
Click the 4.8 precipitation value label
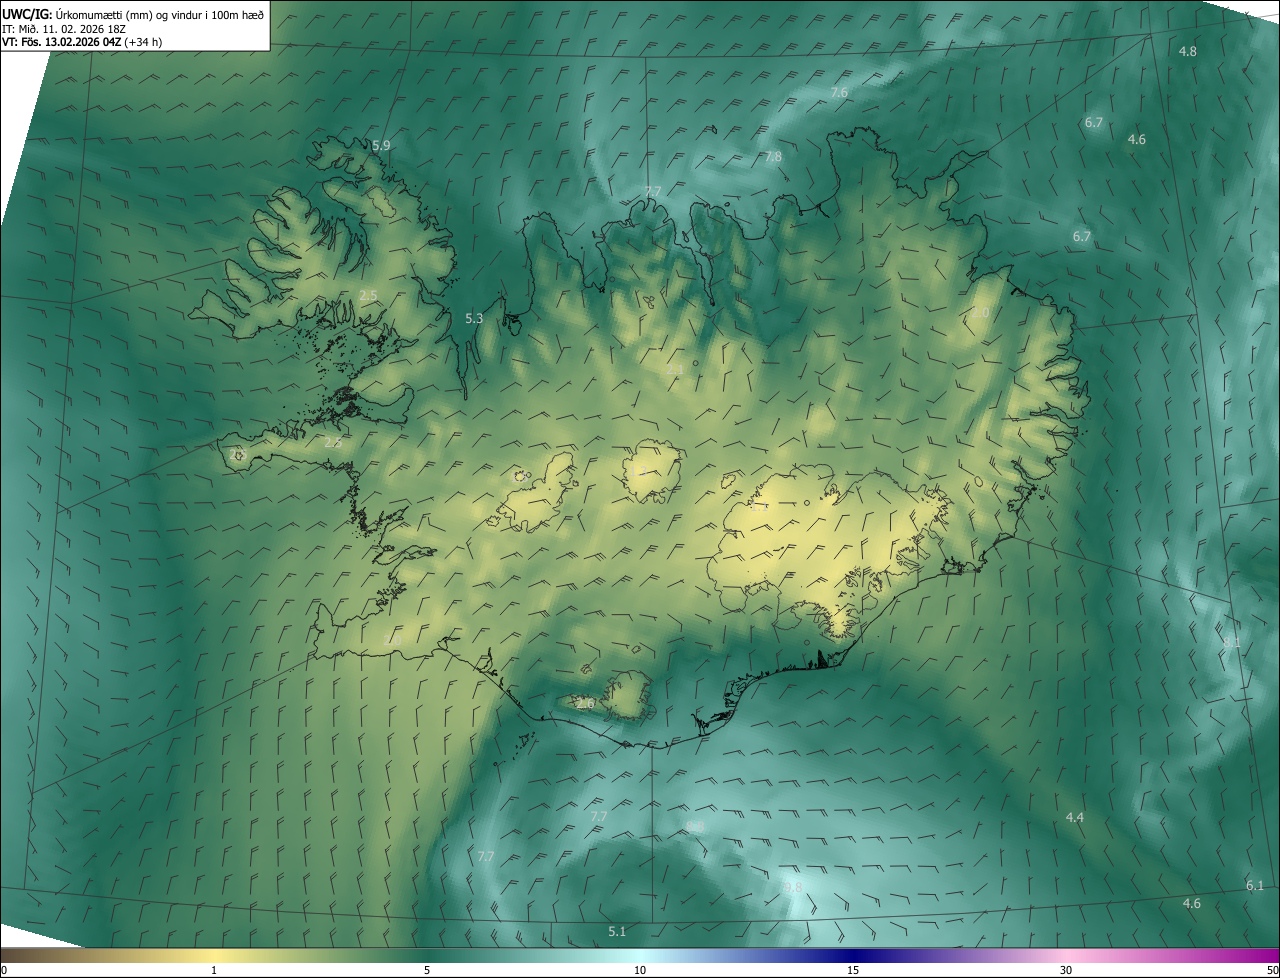1188,51
